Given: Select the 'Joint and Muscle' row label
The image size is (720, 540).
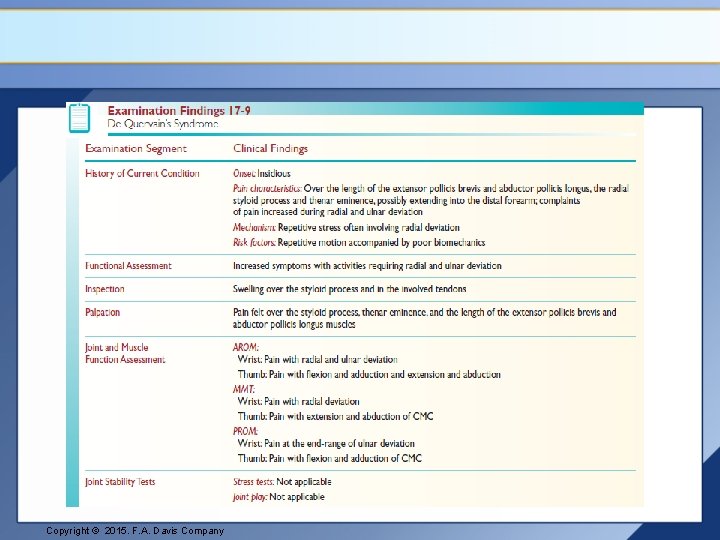Looking at the screenshot, I should click(x=117, y=348).
